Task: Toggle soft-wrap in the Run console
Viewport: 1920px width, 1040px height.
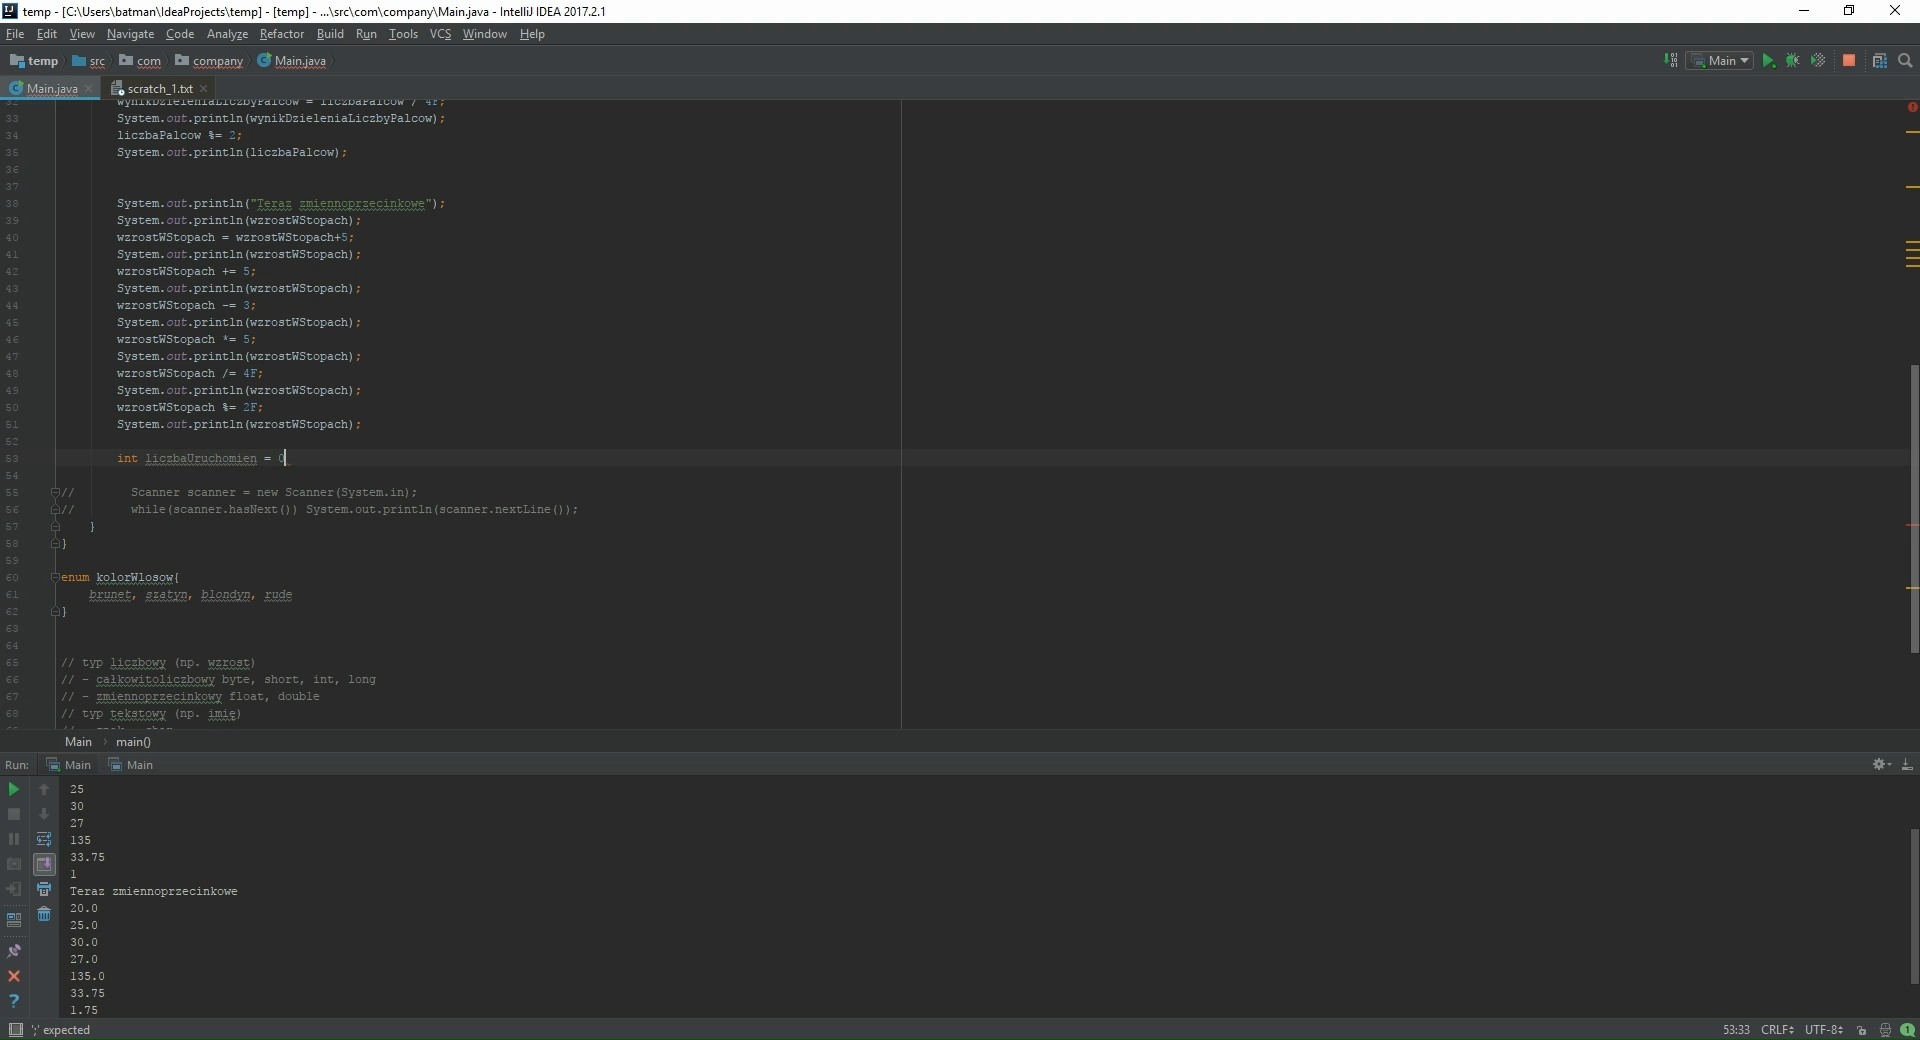Action: [x=44, y=839]
